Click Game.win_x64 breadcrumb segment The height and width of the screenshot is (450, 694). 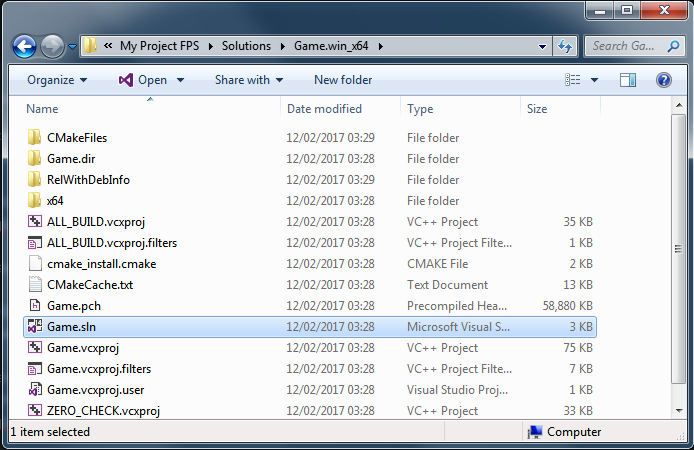point(331,46)
